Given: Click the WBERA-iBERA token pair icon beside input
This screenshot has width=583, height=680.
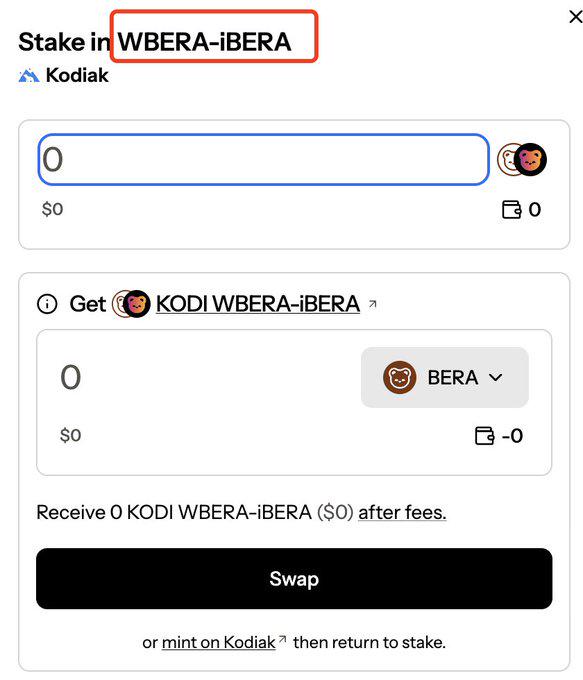Looking at the screenshot, I should click(522, 160).
